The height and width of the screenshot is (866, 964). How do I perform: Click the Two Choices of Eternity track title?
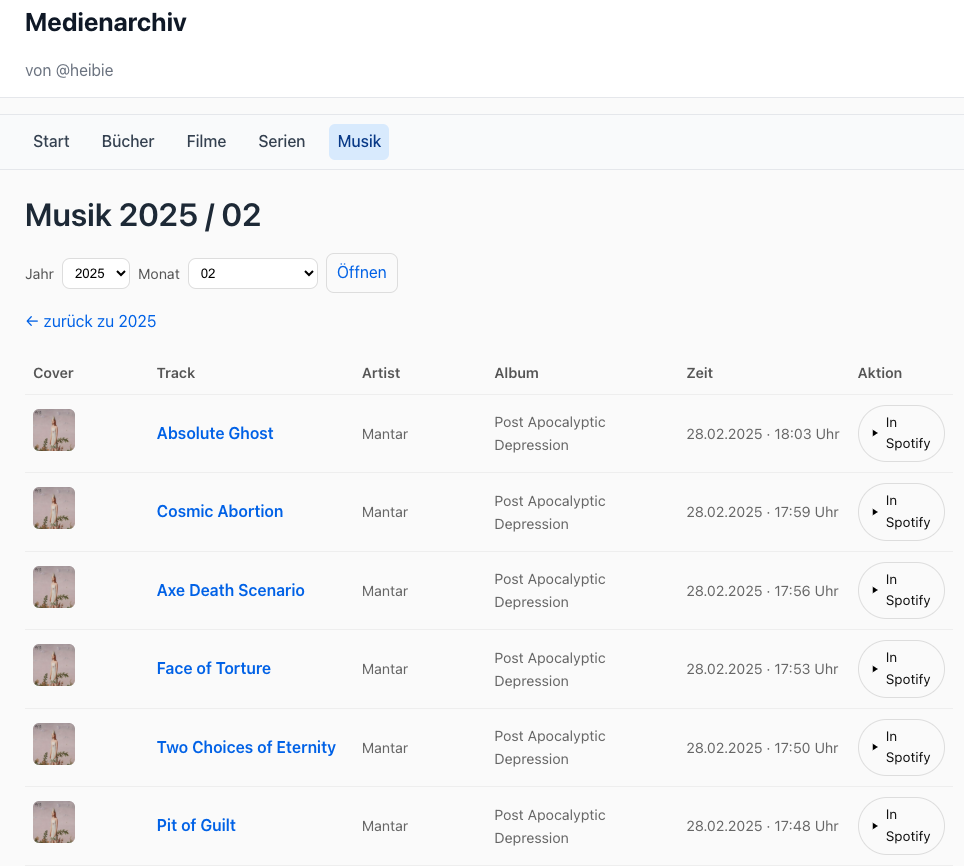(246, 747)
